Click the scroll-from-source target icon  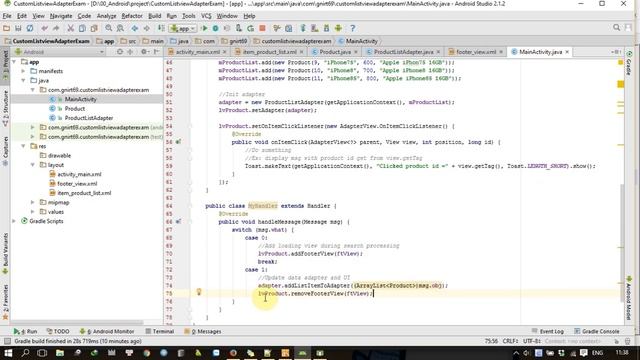point(120,52)
